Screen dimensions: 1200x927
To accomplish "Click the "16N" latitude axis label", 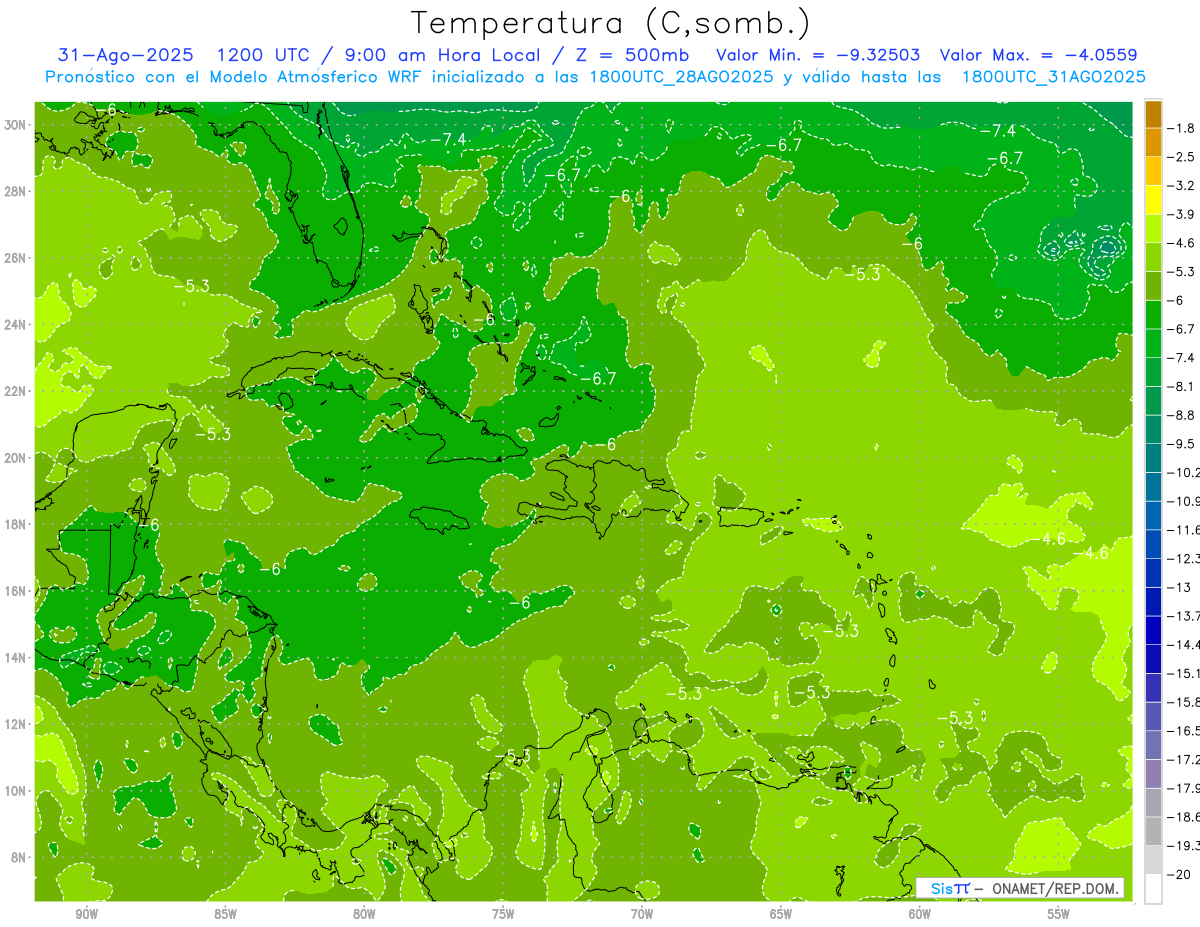I will (17, 591).
